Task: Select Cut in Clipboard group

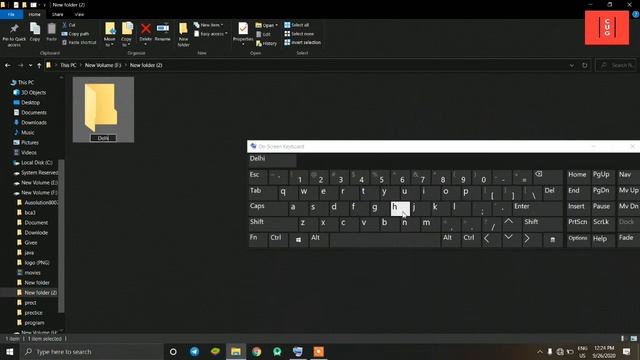Action: pyautogui.click(x=69, y=25)
